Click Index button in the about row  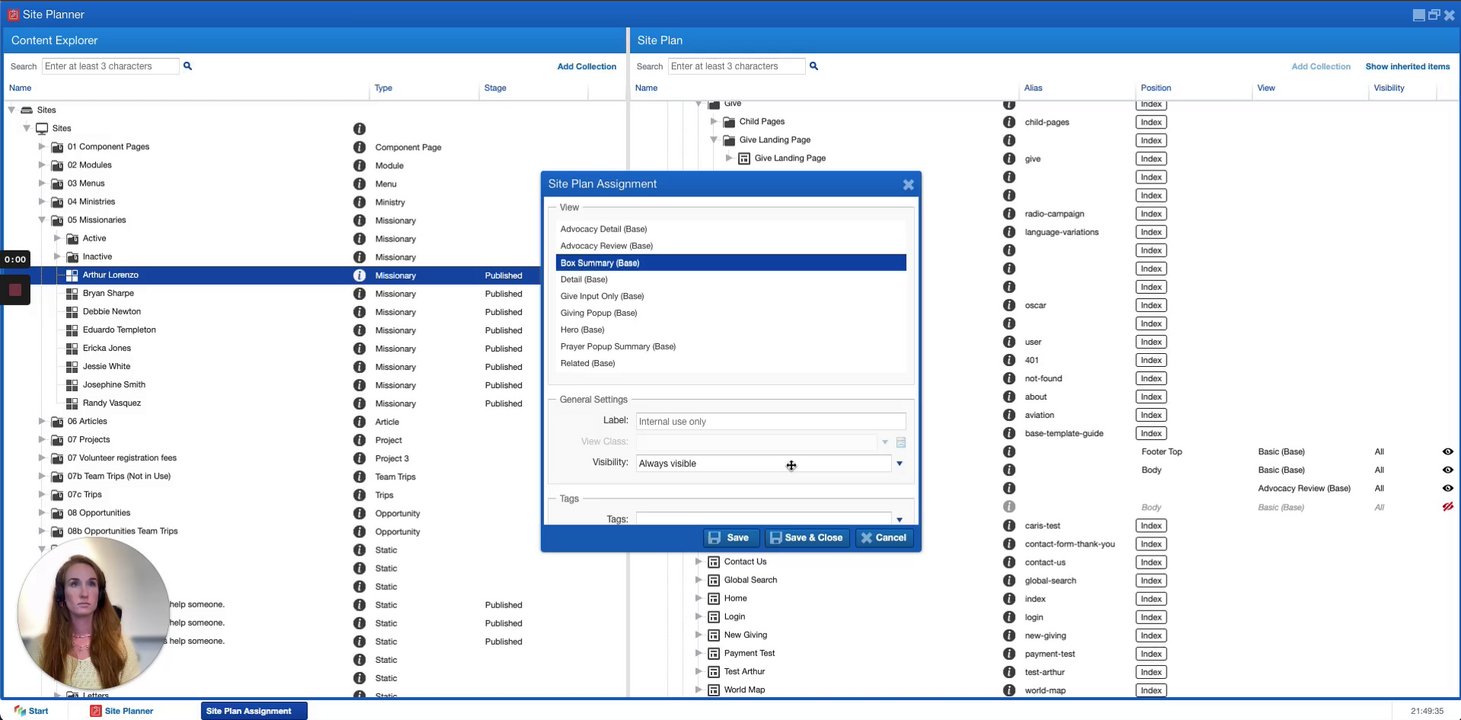(1151, 397)
